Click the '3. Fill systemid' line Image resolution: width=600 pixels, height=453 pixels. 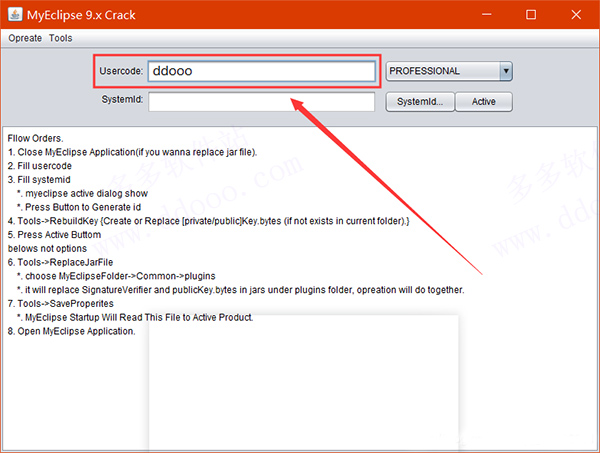pos(39,179)
